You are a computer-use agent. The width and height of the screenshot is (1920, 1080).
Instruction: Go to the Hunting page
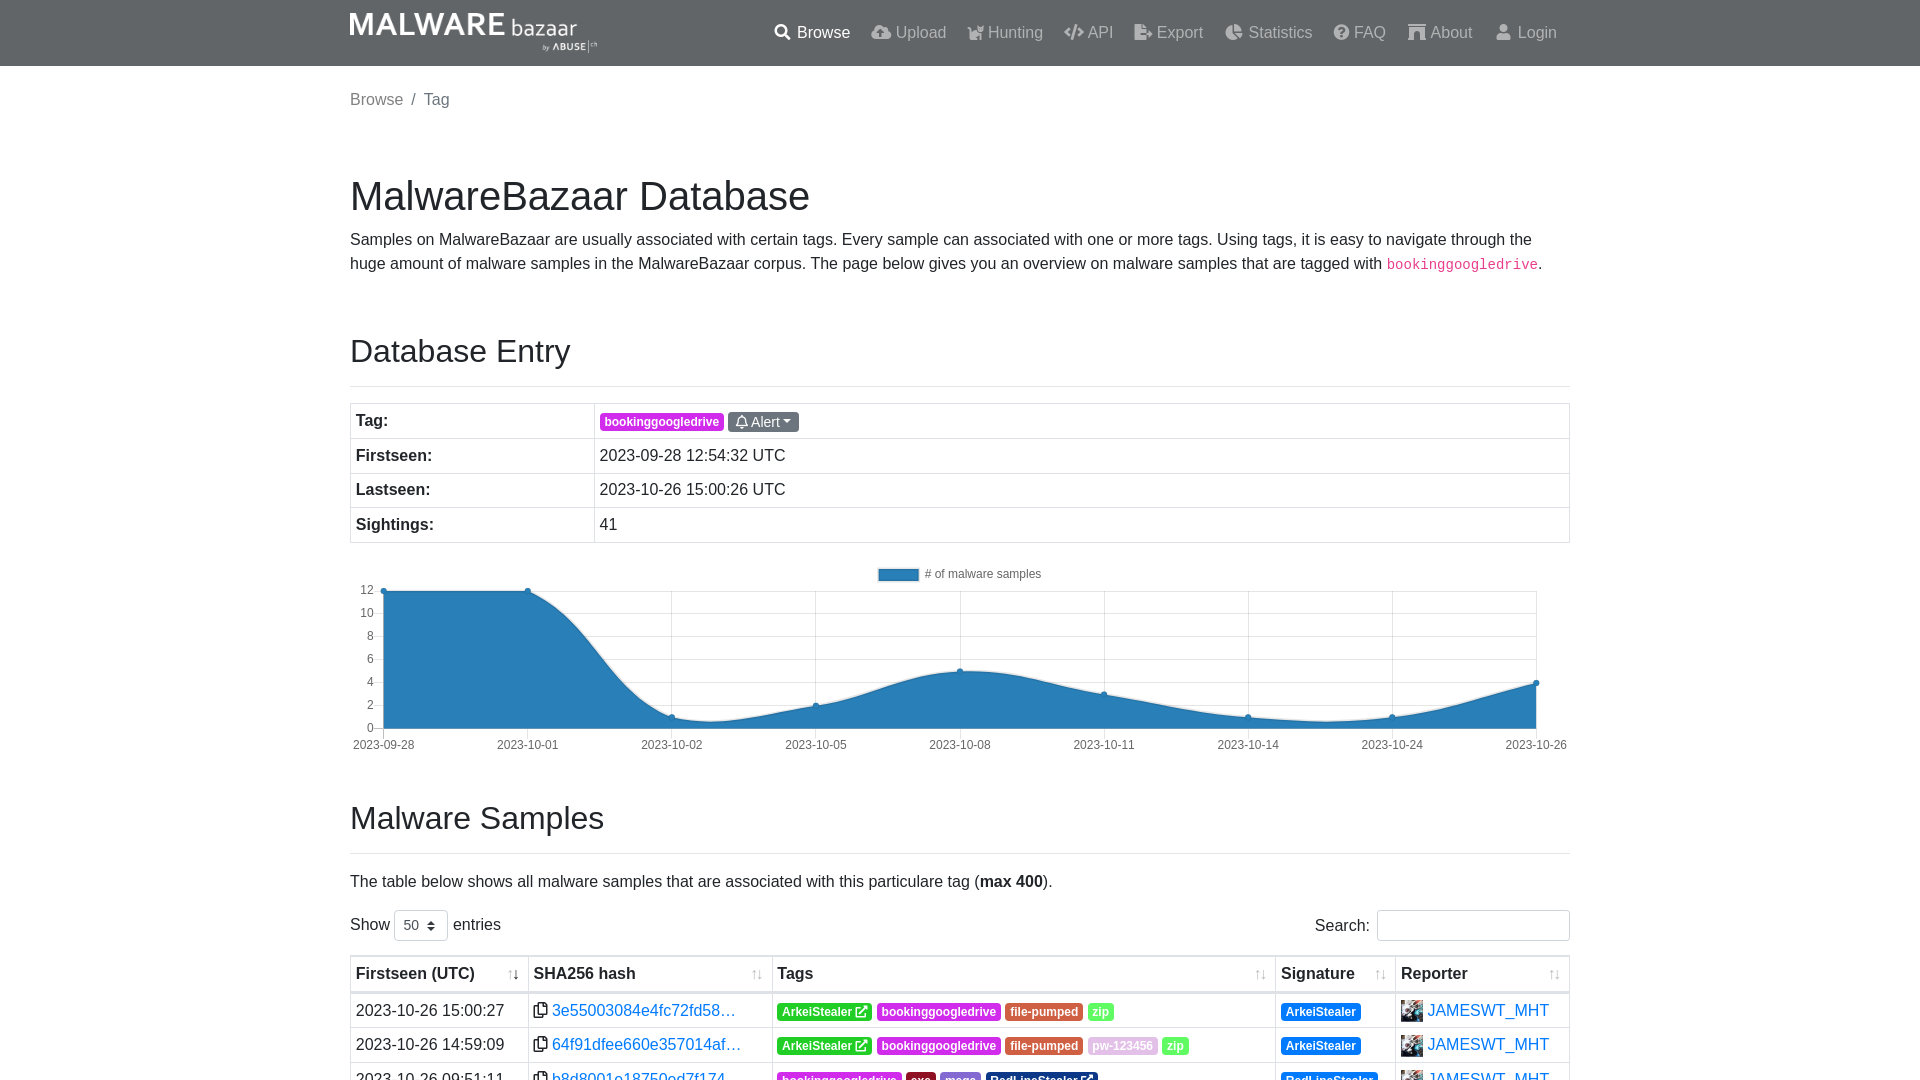(1005, 33)
